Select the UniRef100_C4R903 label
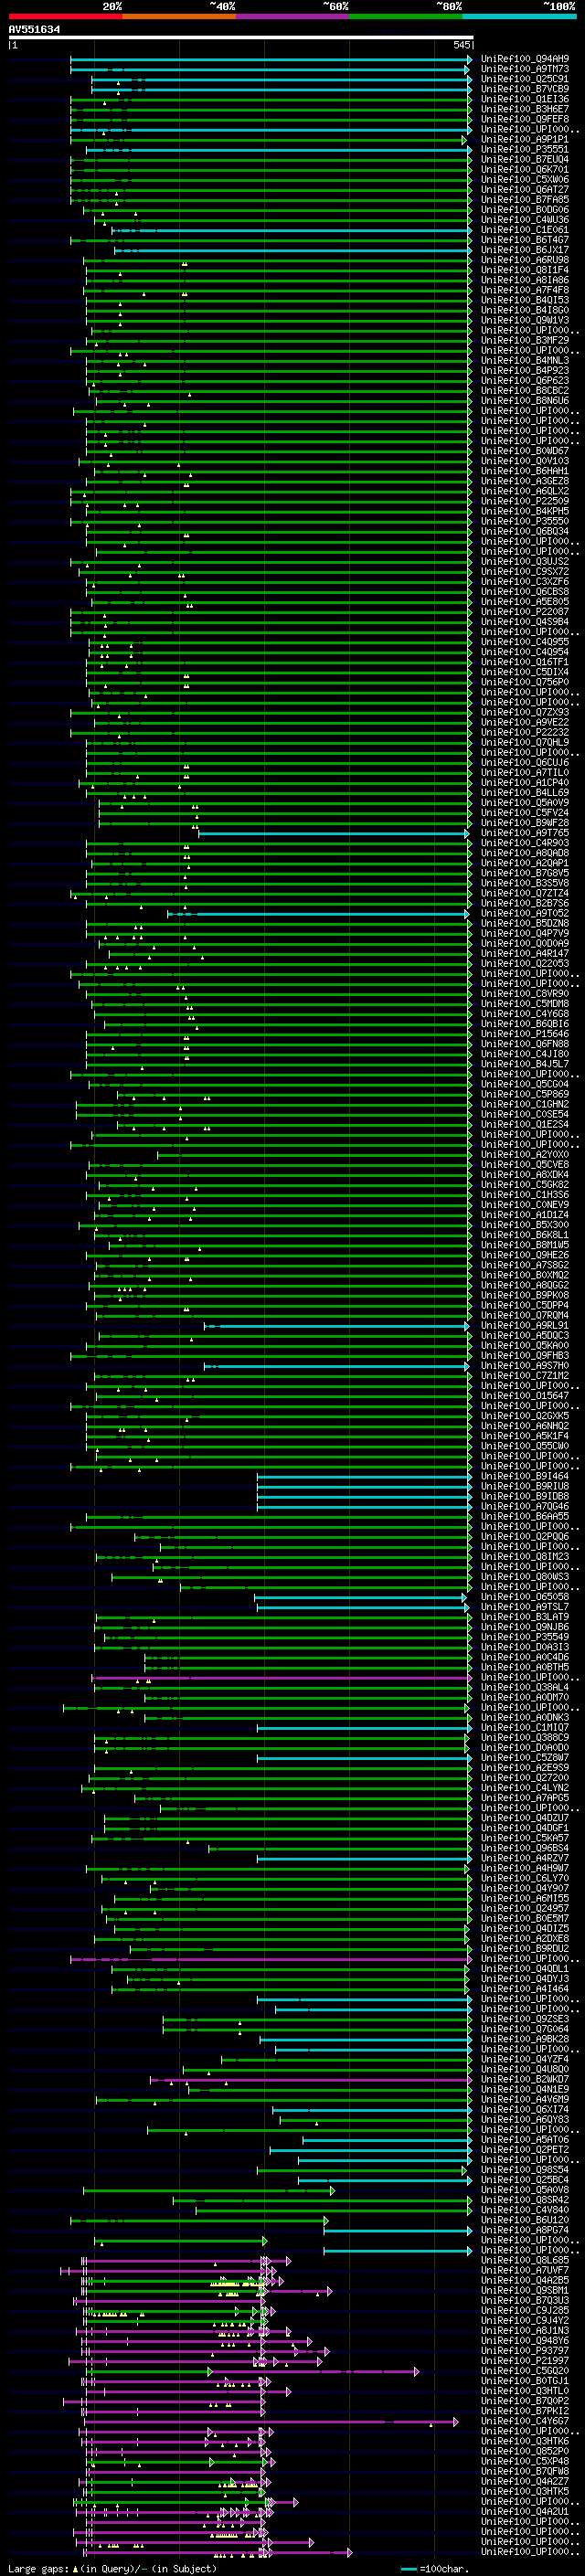This screenshot has width=585, height=2576. [x=525, y=843]
